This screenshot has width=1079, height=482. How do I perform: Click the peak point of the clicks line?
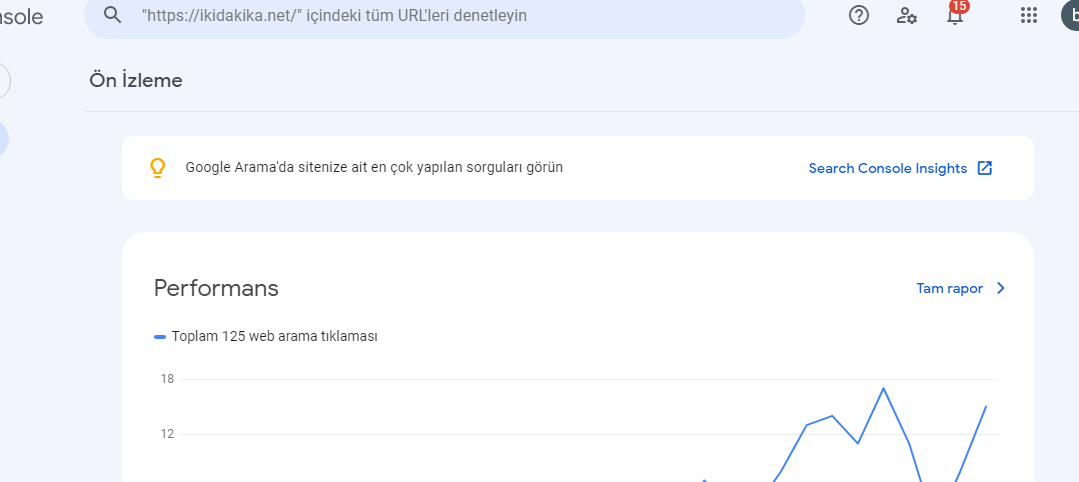[883, 388]
